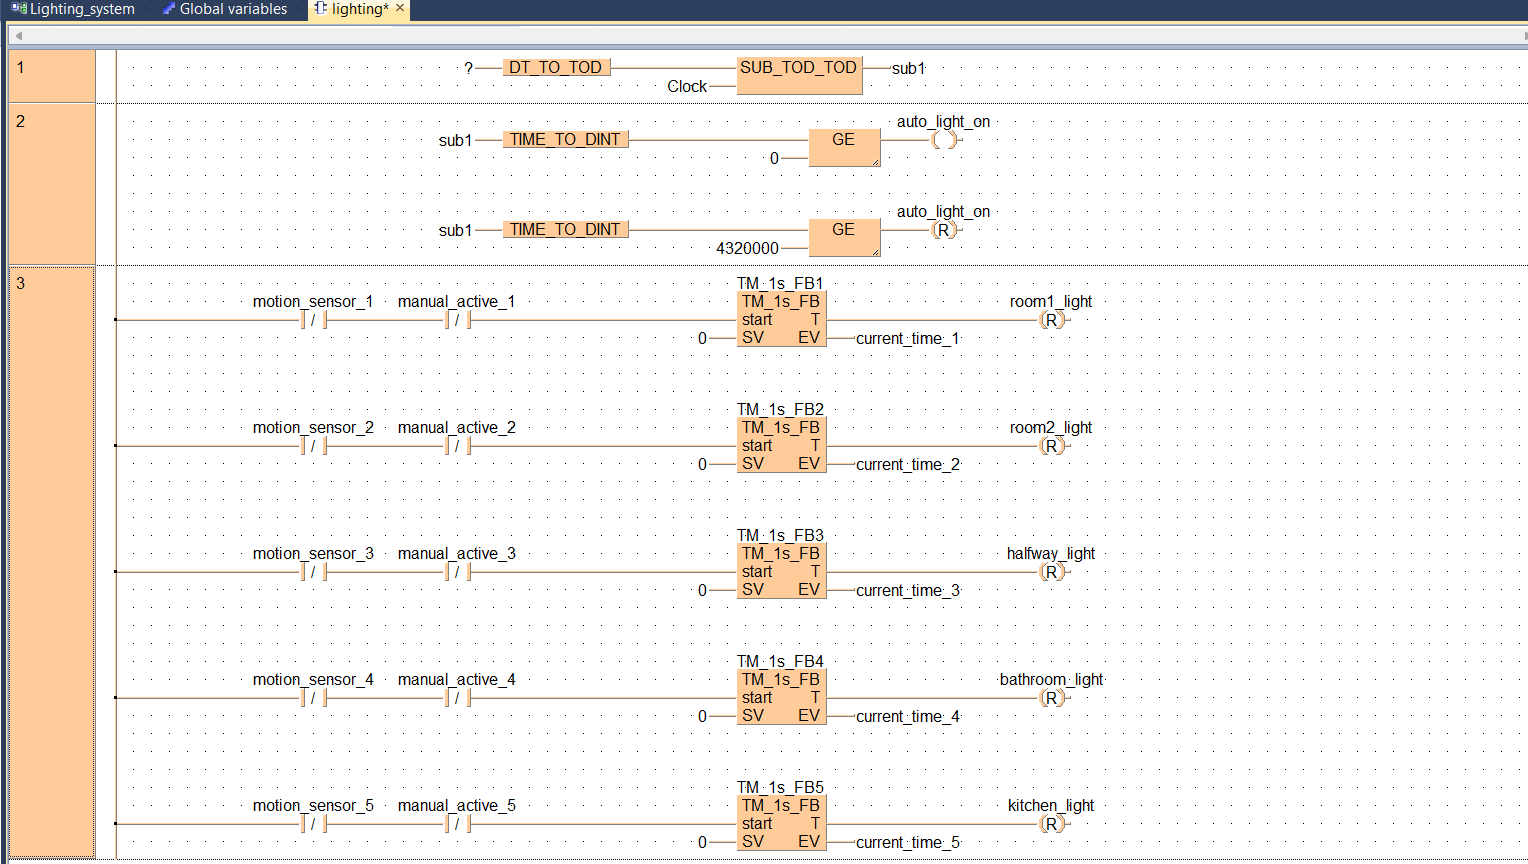The width and height of the screenshot is (1528, 864).
Task: Select GE block compared against 0
Action: (x=844, y=148)
